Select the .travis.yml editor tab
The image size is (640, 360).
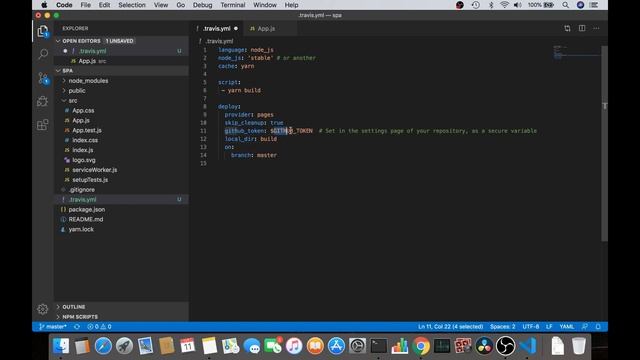pyautogui.click(x=217, y=29)
